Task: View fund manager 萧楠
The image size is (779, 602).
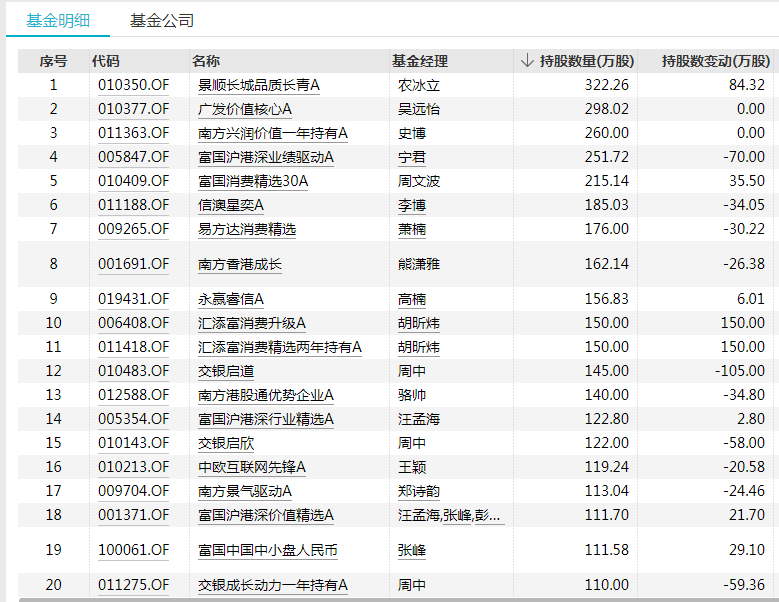Action: (x=411, y=228)
